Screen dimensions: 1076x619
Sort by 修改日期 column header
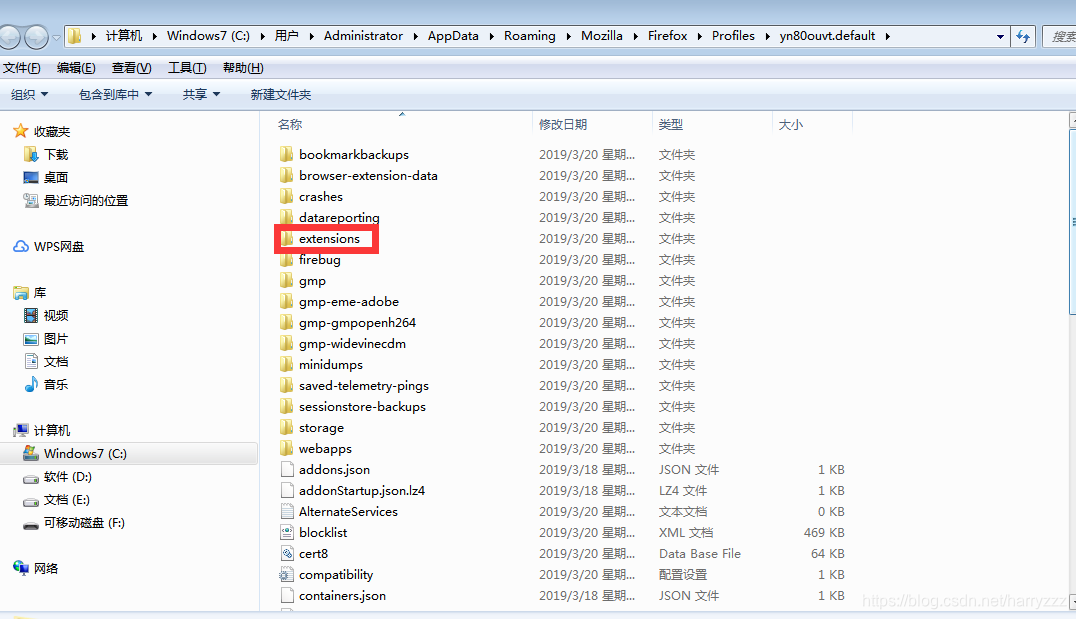click(562, 124)
